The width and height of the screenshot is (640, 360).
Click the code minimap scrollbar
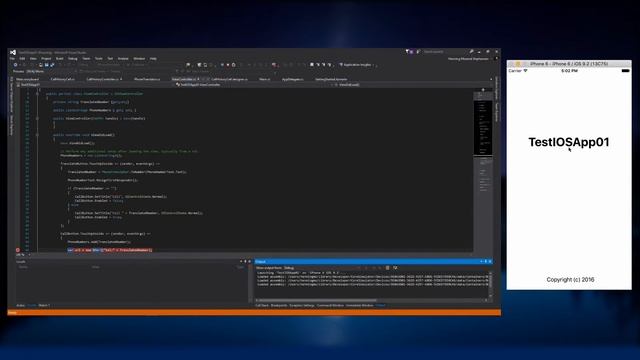[483, 171]
